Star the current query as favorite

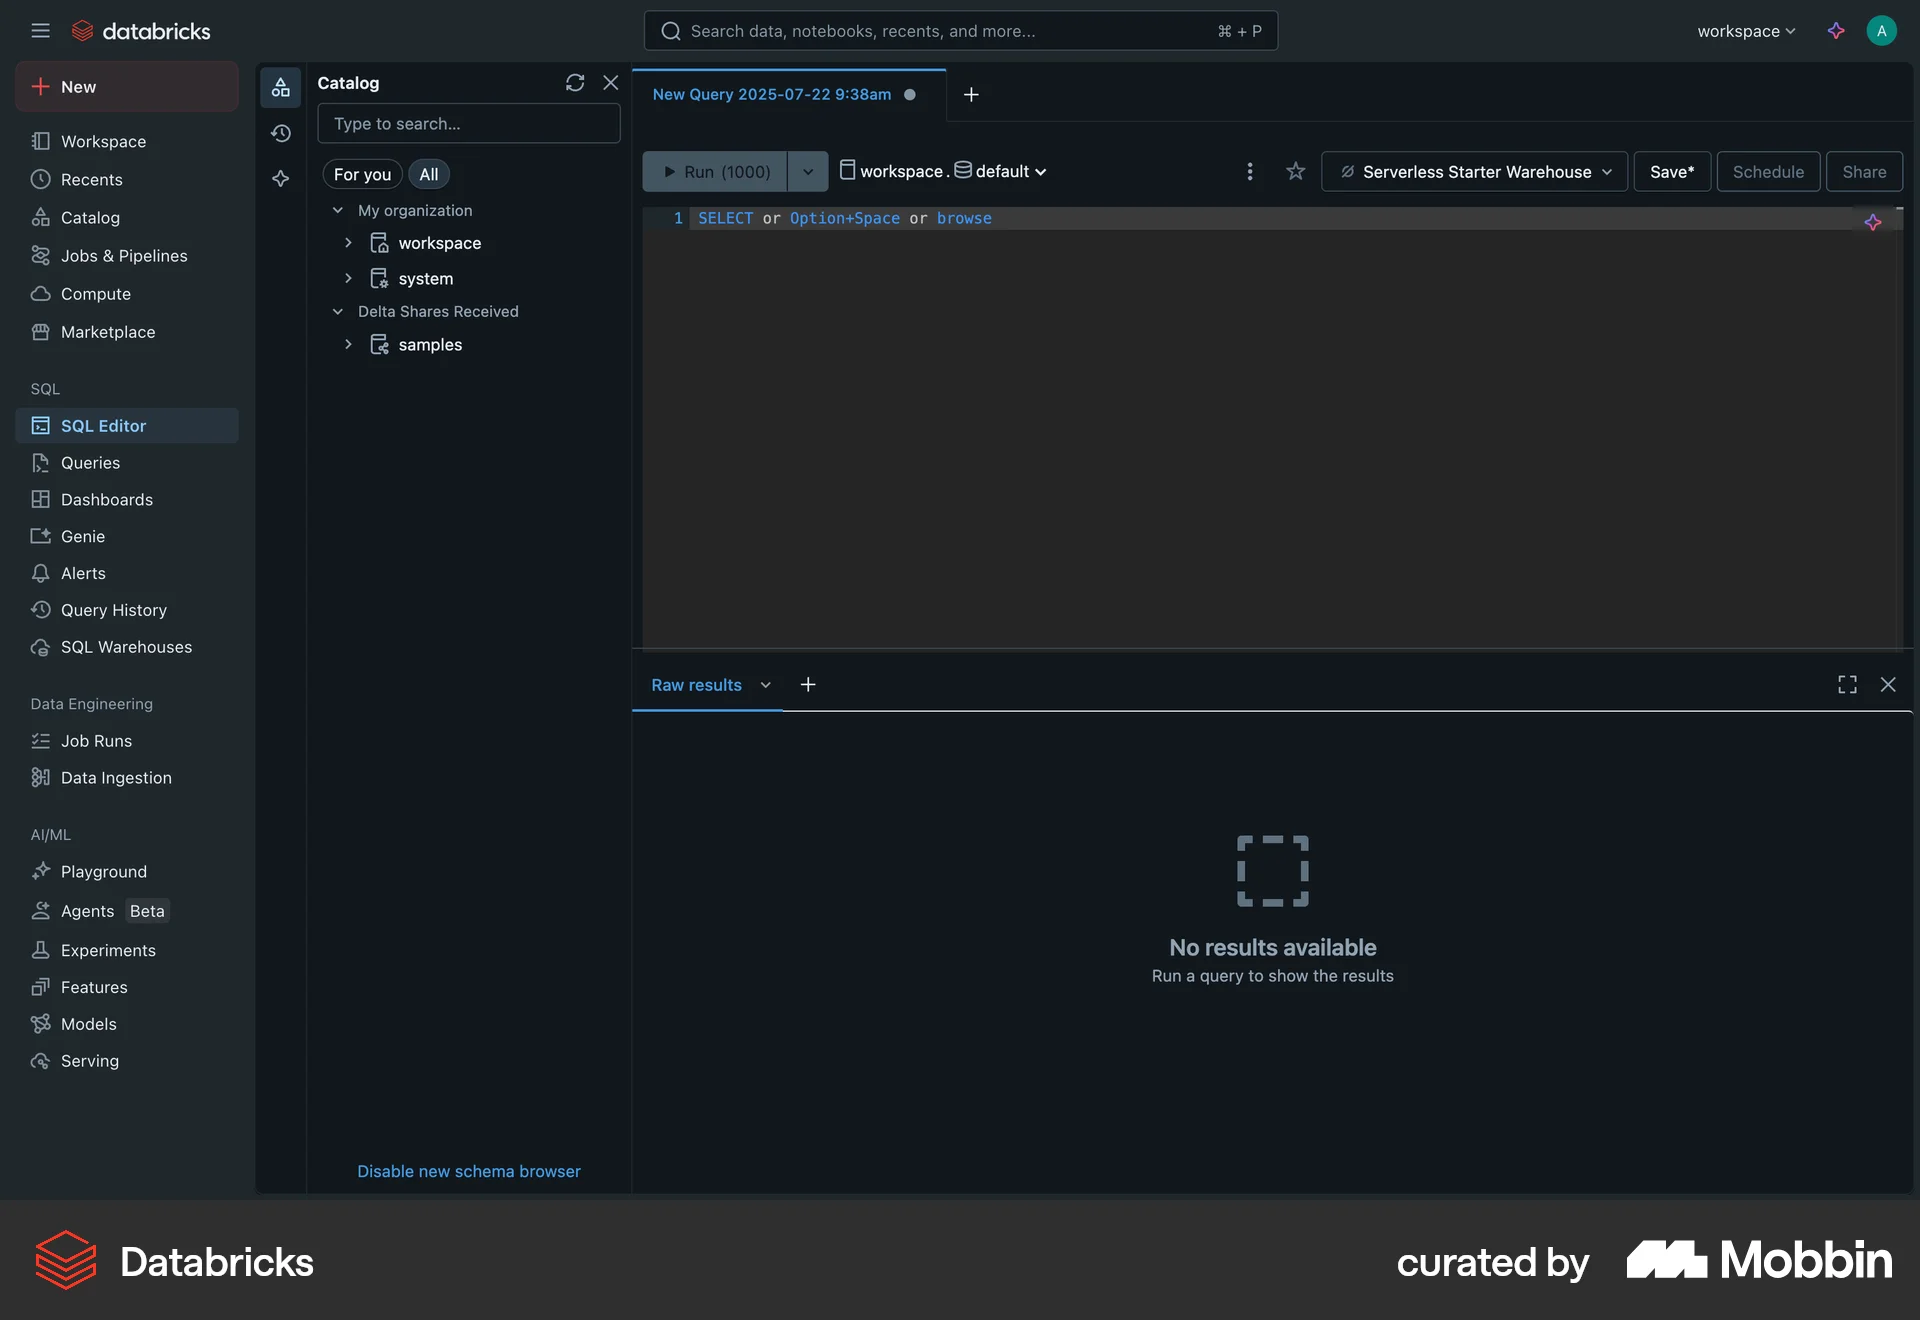click(1295, 171)
